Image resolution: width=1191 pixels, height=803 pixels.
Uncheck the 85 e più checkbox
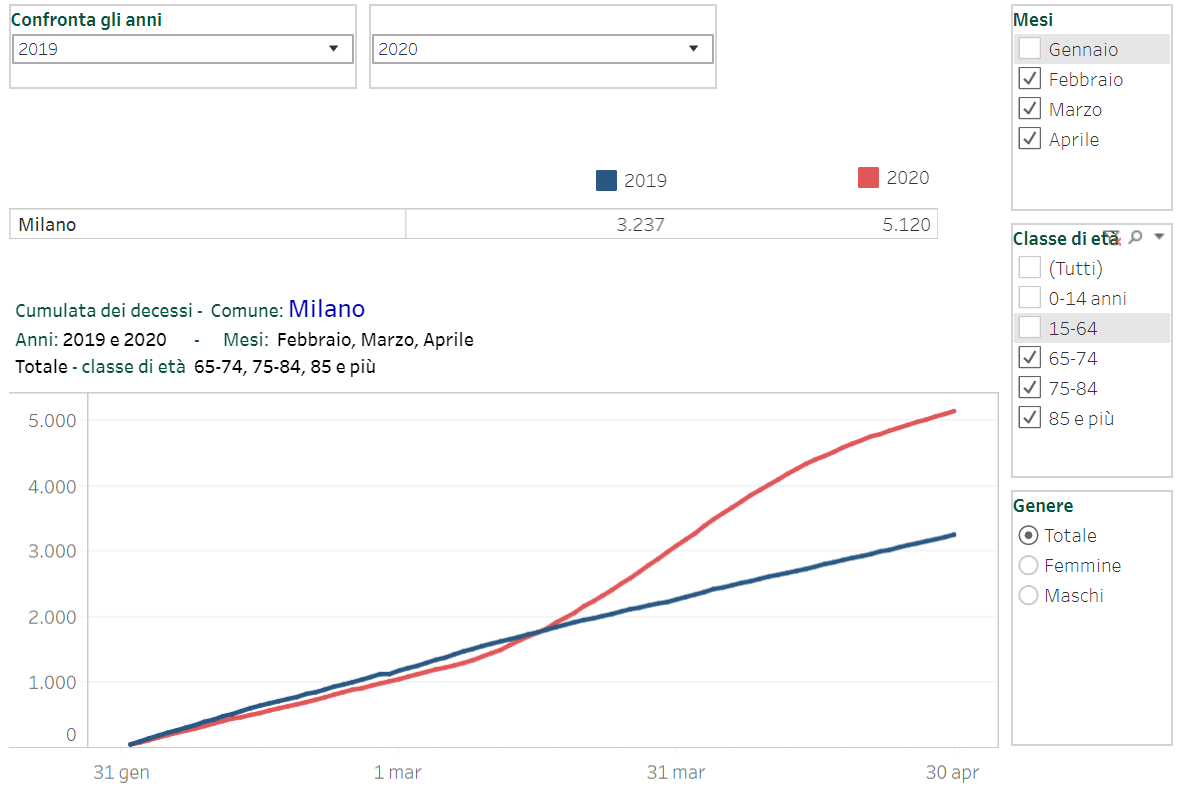[1029, 417]
